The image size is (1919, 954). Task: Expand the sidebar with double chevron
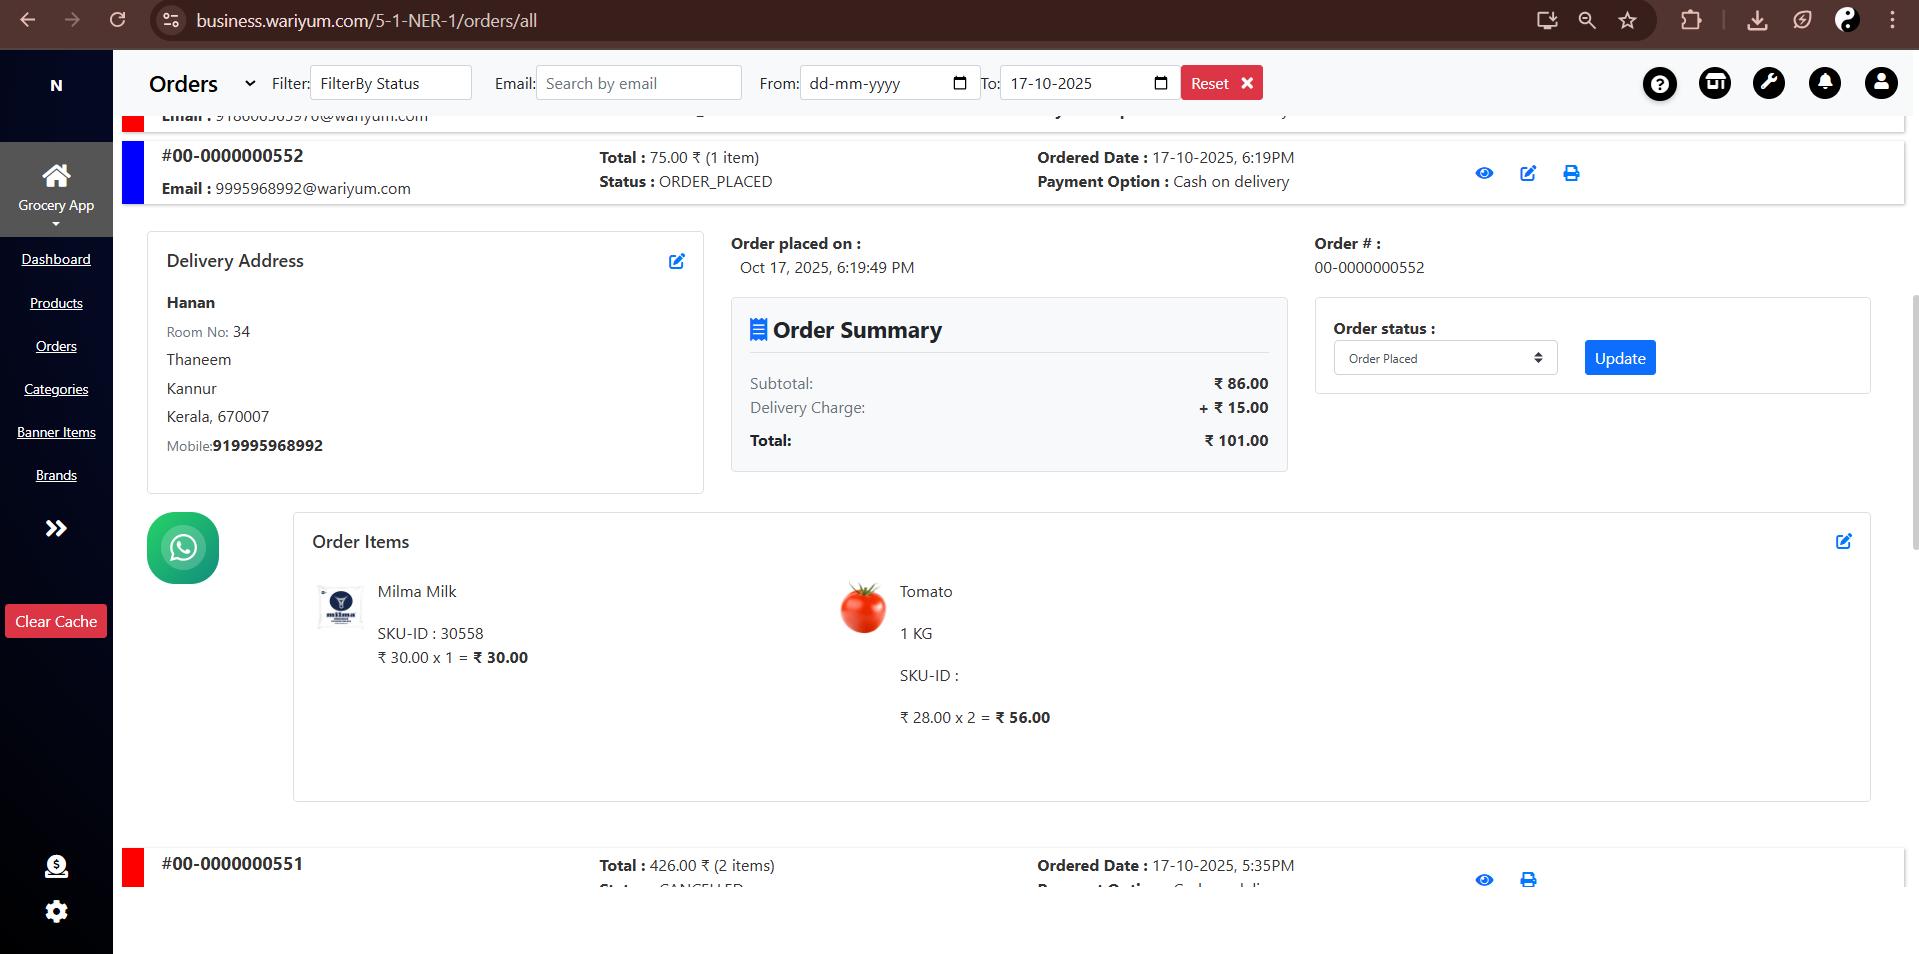tap(56, 528)
